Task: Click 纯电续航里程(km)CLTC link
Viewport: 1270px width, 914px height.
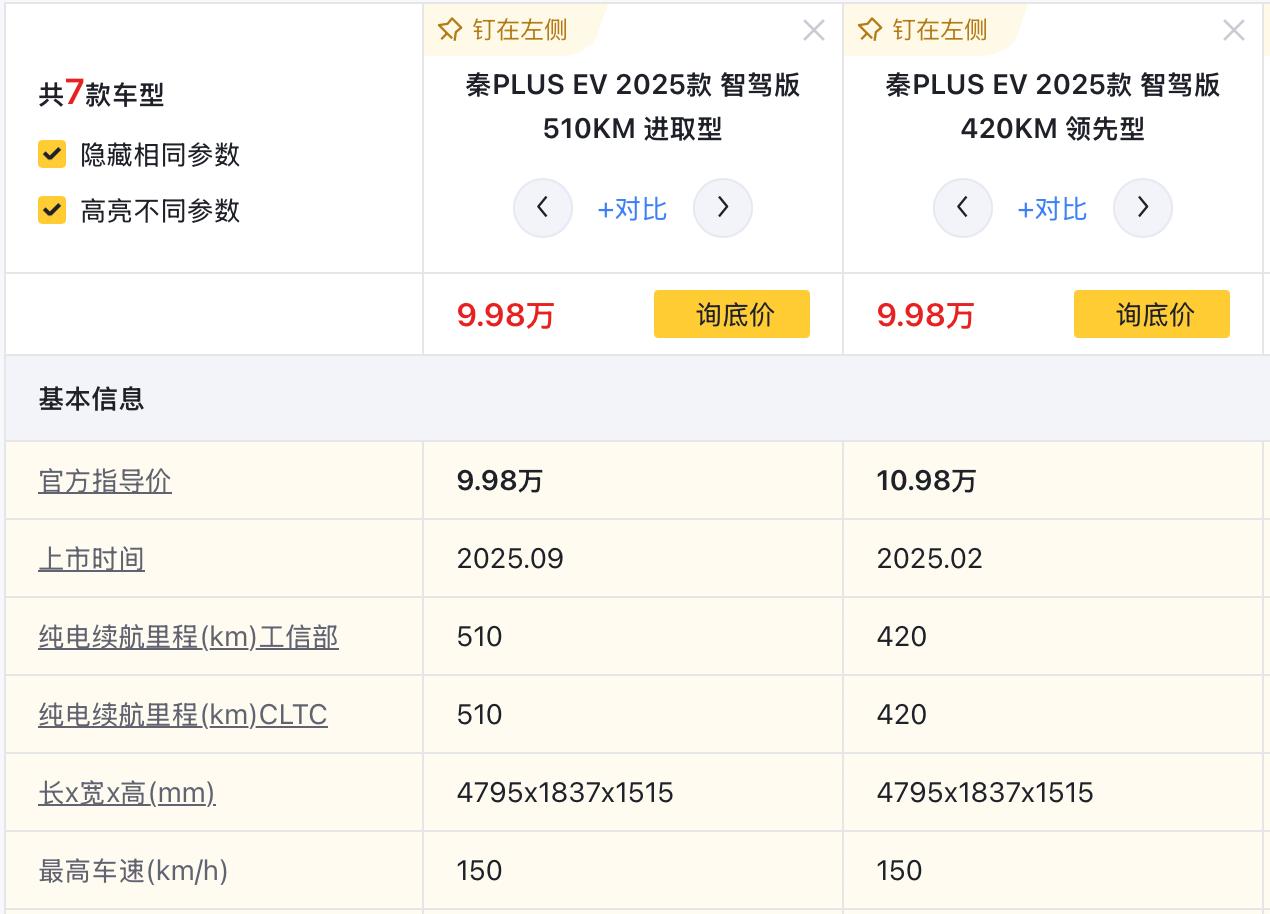Action: click(183, 715)
